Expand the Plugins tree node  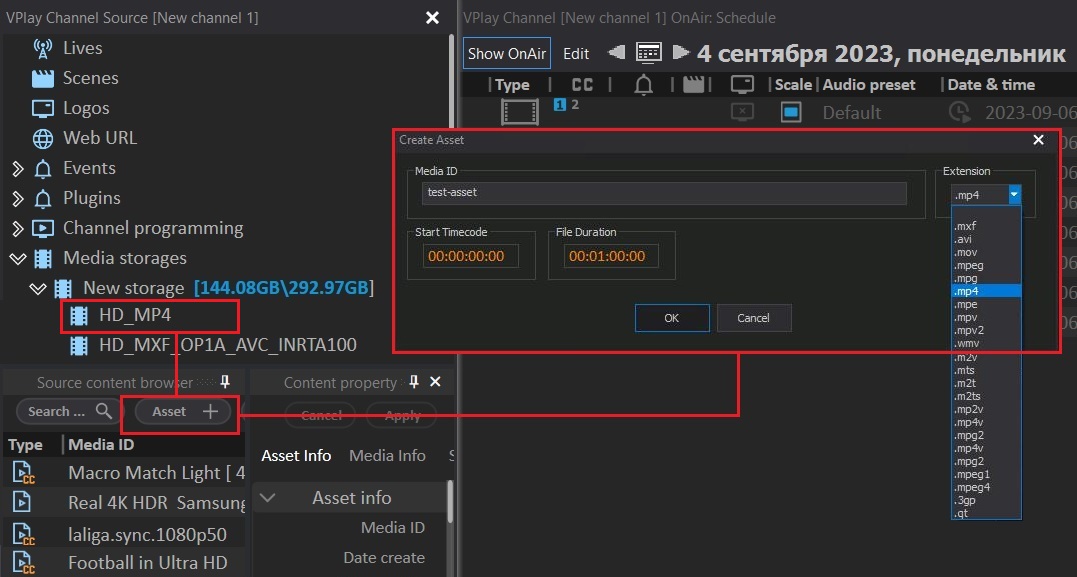pos(18,199)
